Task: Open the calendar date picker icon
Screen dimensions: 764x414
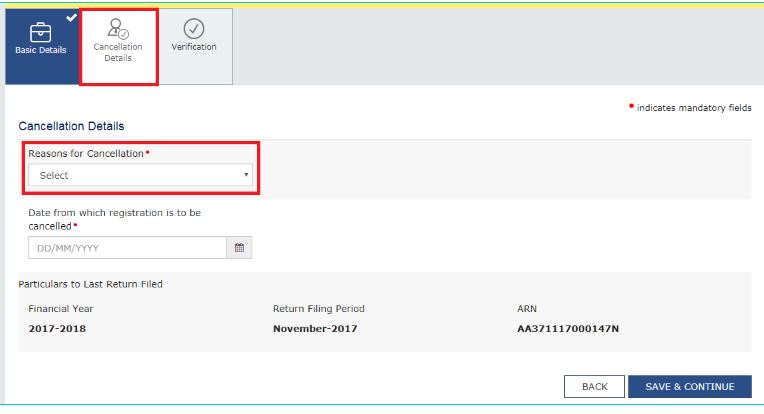Action: pyautogui.click(x=239, y=247)
